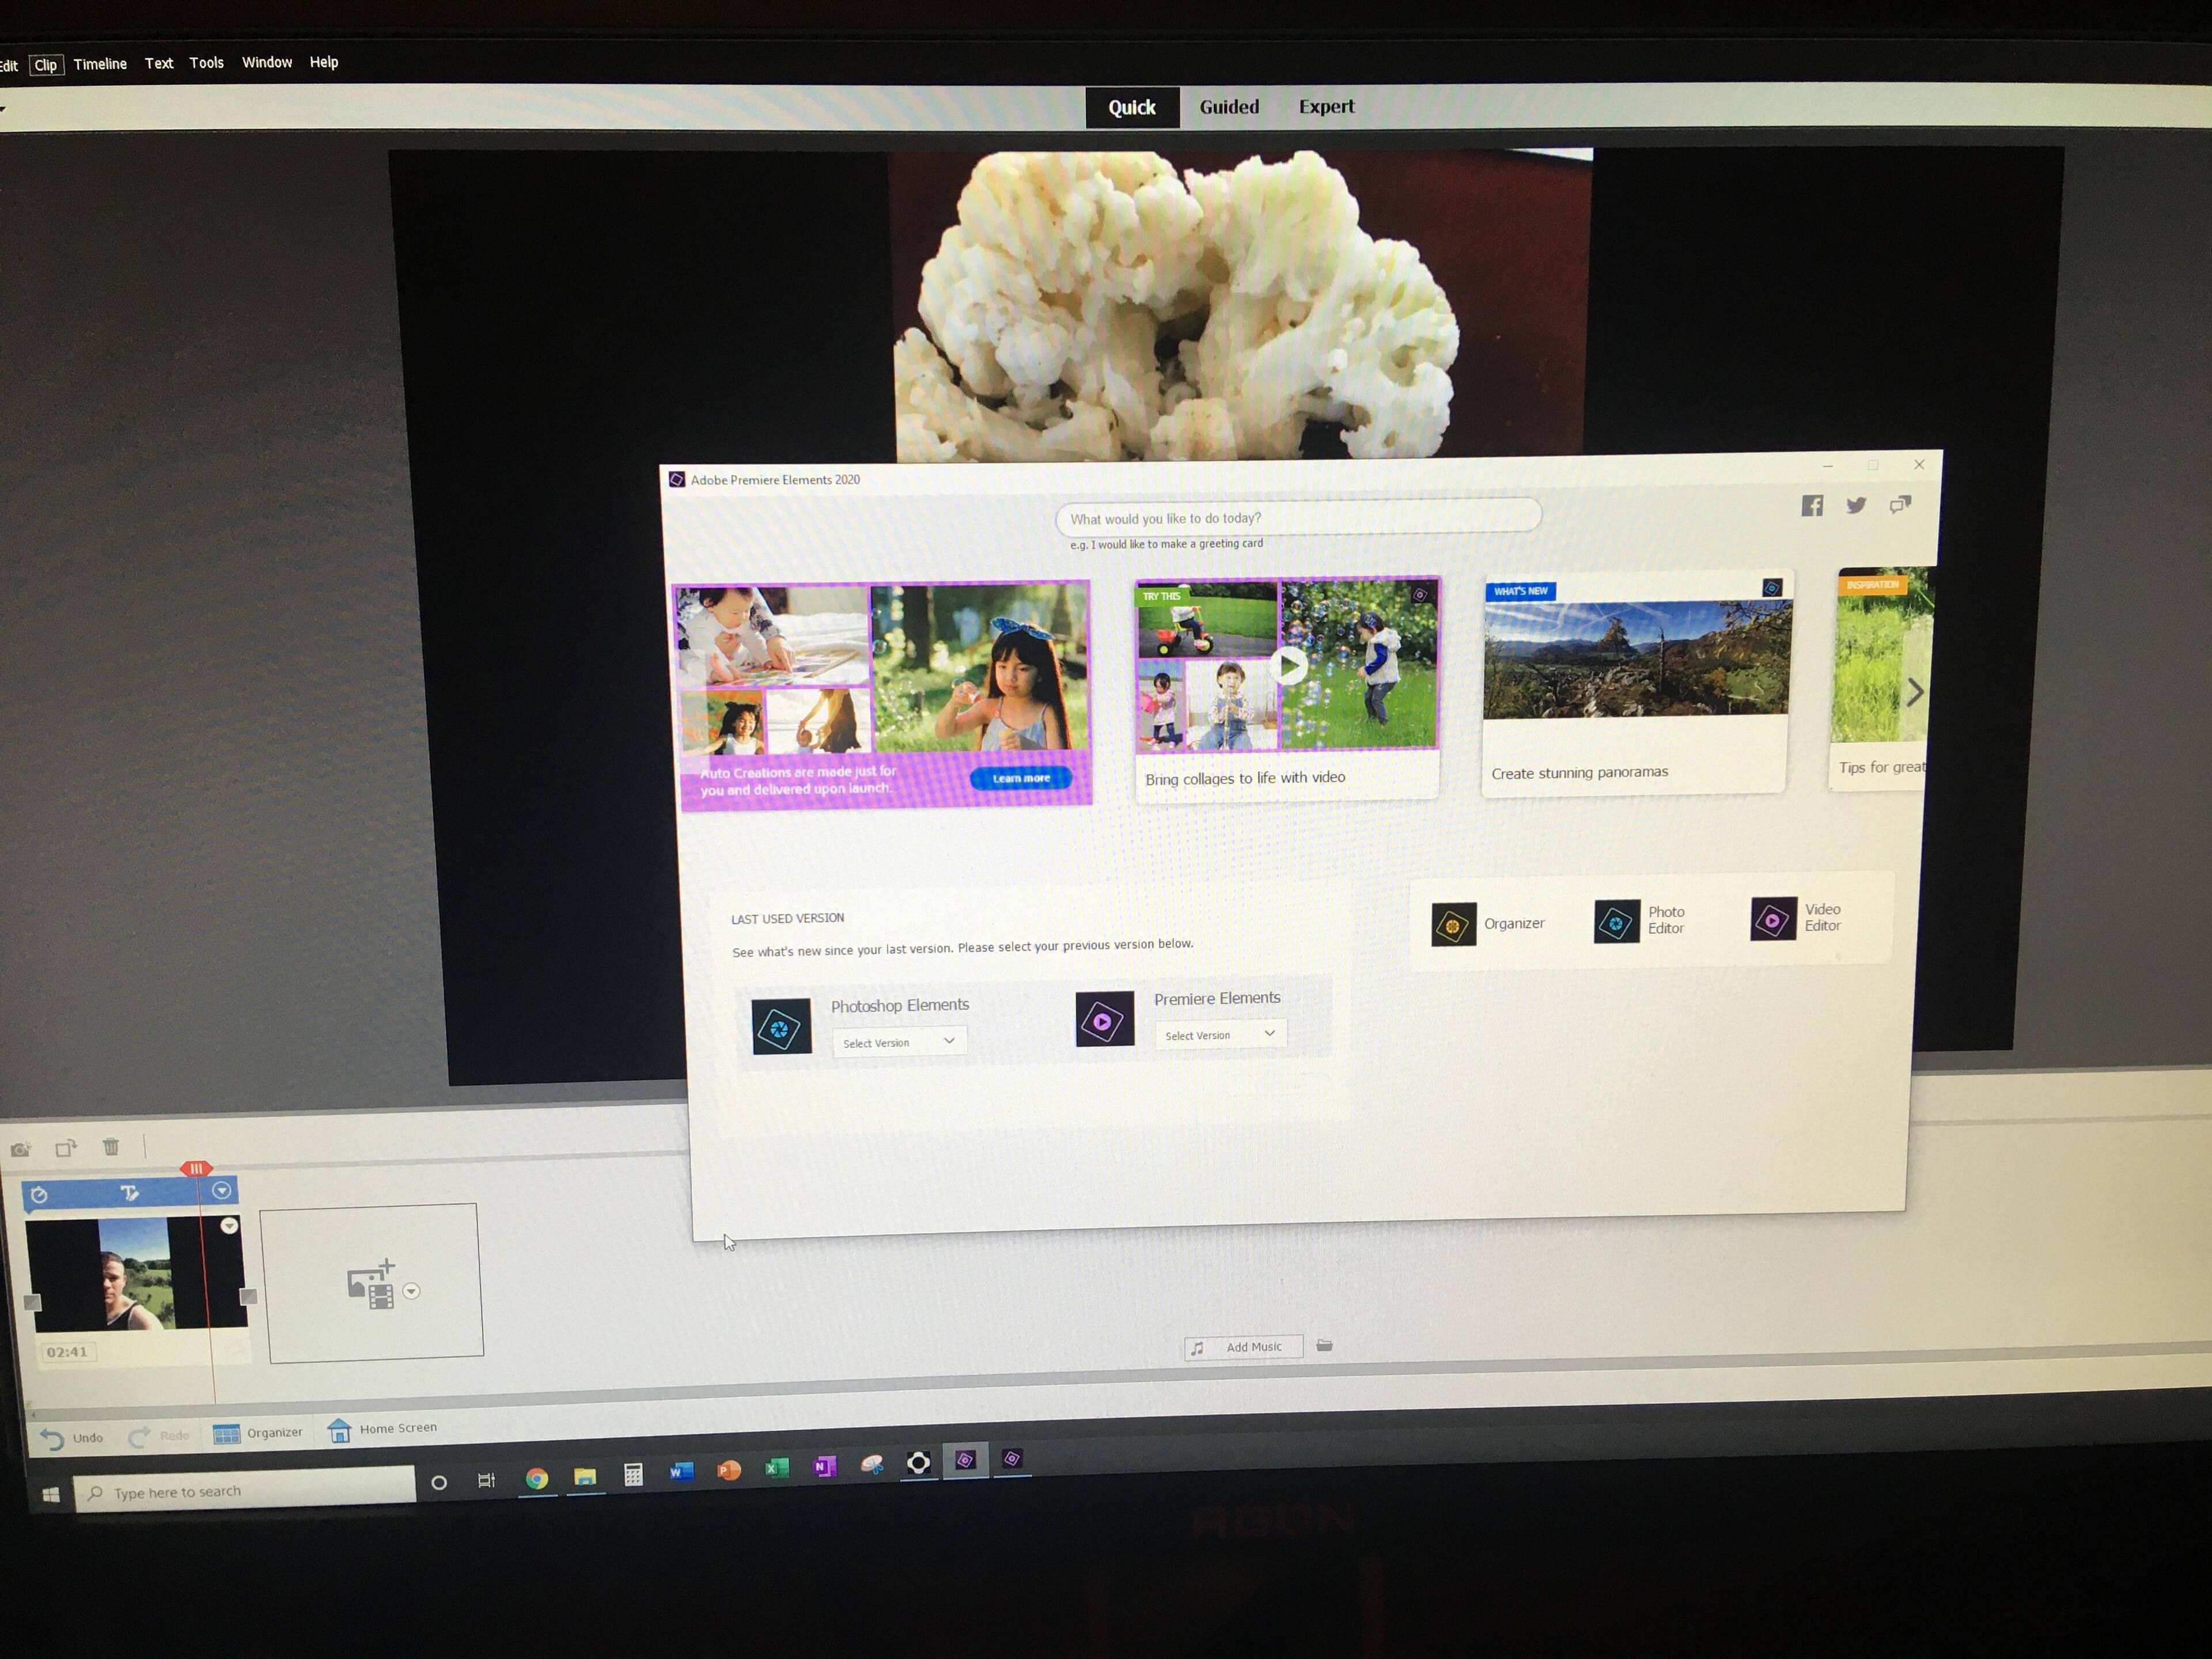Delete clip with trash icon
The height and width of the screenshot is (1659, 2212).
[111, 1147]
